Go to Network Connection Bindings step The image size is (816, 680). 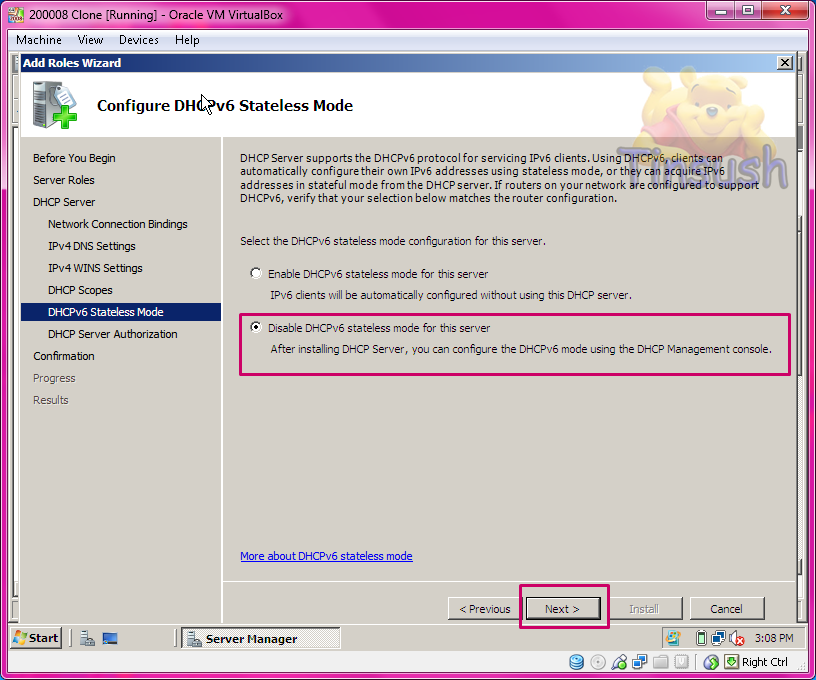118,224
